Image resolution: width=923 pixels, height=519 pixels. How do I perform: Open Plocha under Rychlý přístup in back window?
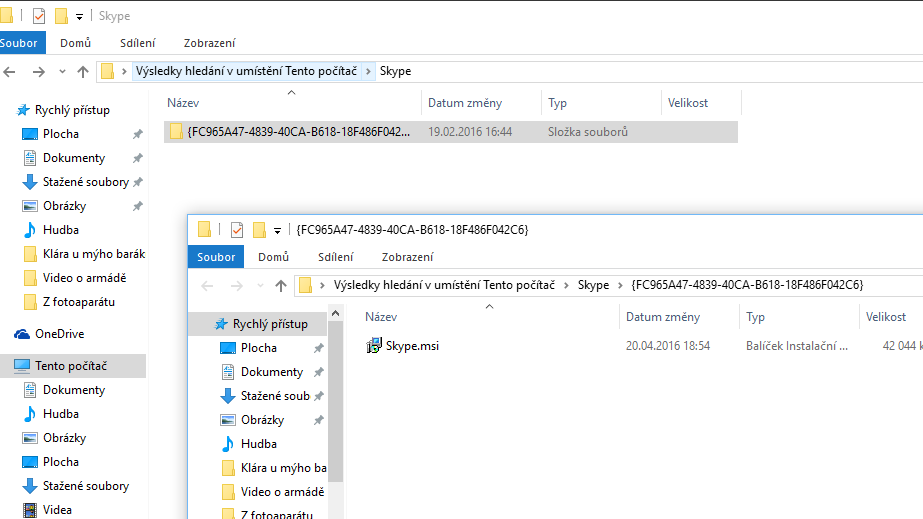(61, 134)
